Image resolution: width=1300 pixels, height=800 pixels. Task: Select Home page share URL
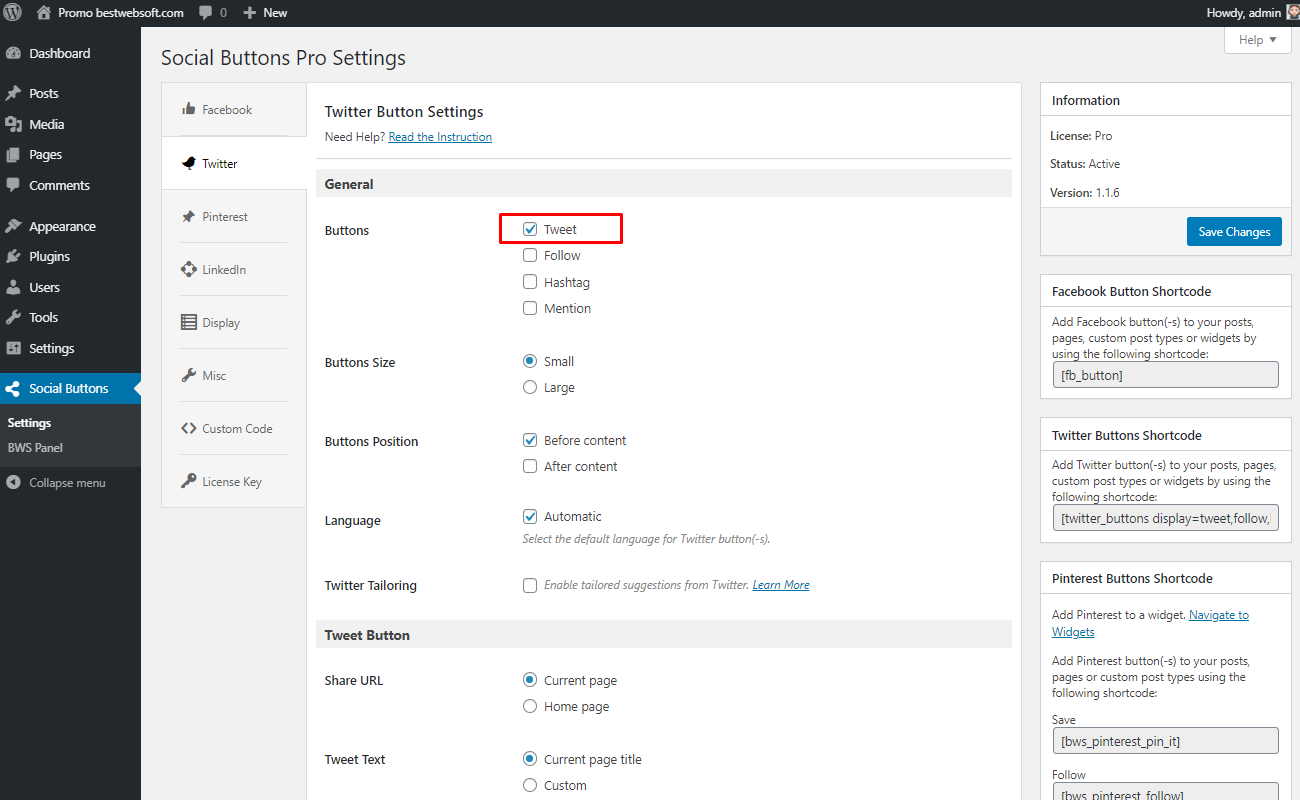click(x=530, y=706)
